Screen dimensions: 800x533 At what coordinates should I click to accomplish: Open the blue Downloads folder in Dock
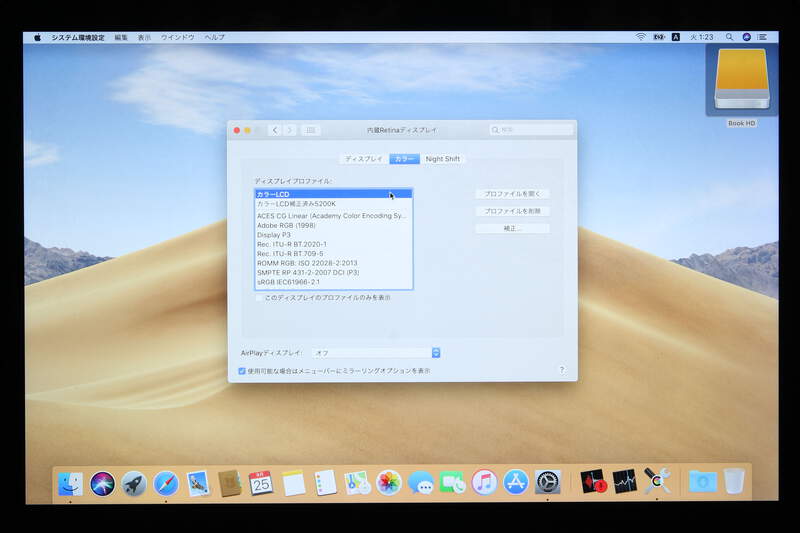pyautogui.click(x=703, y=482)
